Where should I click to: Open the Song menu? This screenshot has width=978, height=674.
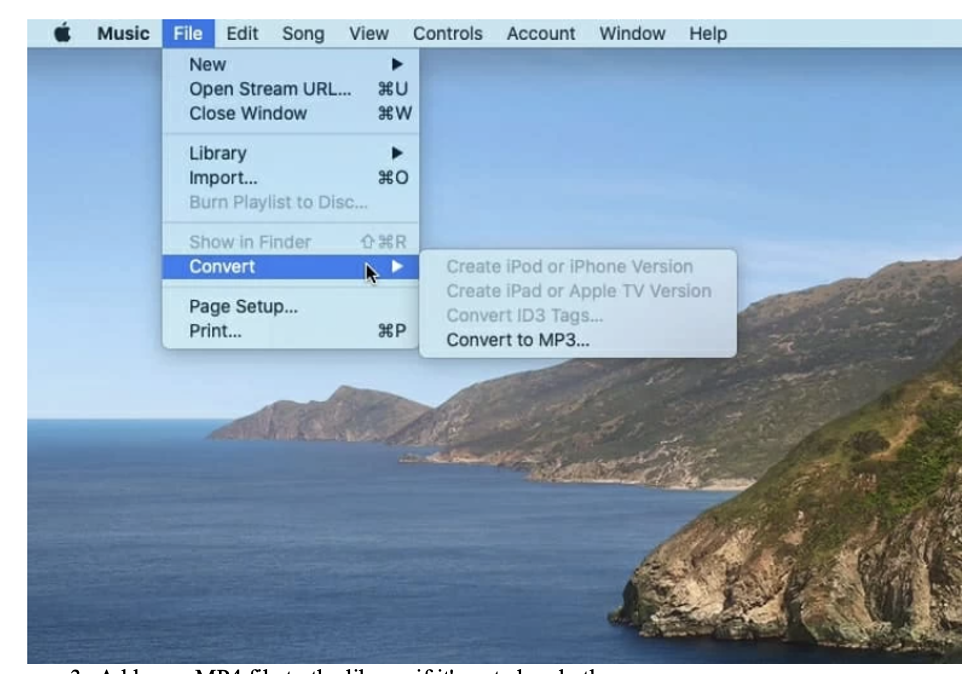(303, 34)
